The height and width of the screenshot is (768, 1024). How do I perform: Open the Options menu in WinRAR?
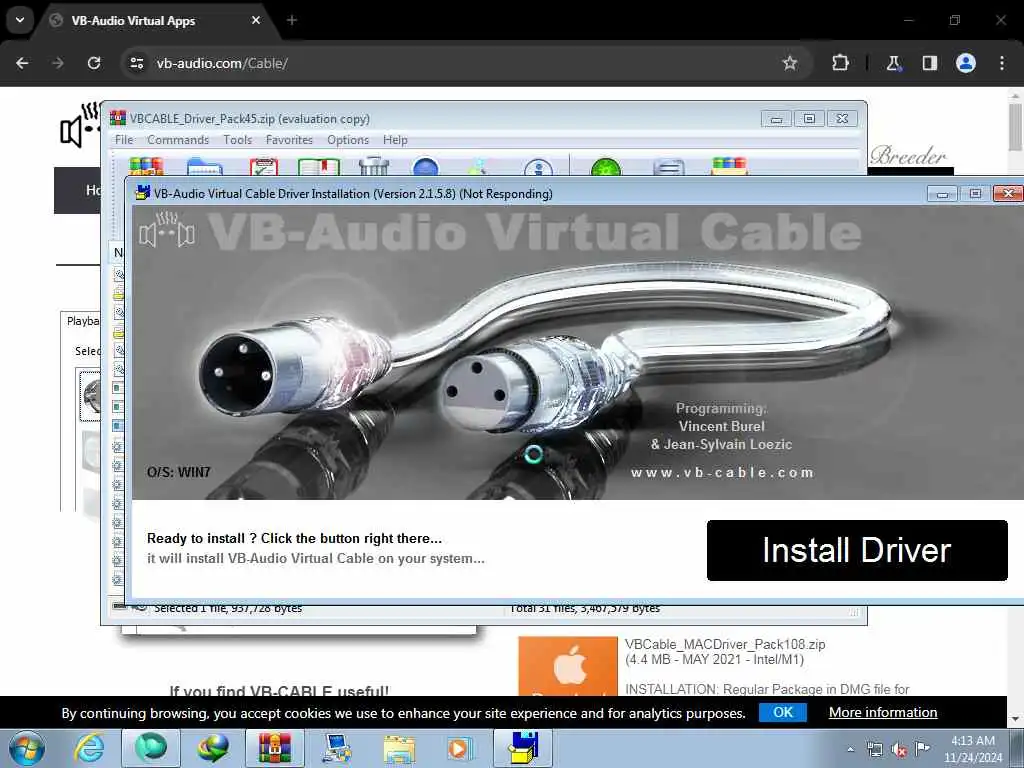[x=348, y=140]
